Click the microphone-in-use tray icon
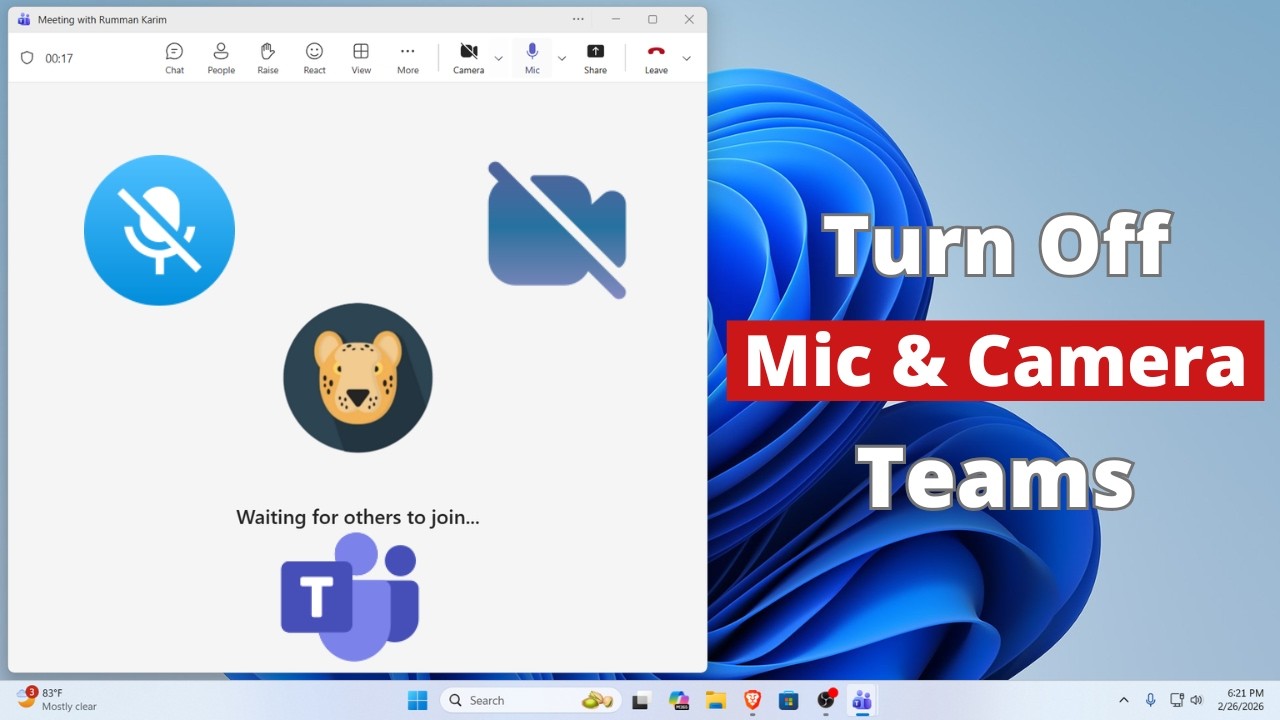The width and height of the screenshot is (1280, 720). [1150, 700]
